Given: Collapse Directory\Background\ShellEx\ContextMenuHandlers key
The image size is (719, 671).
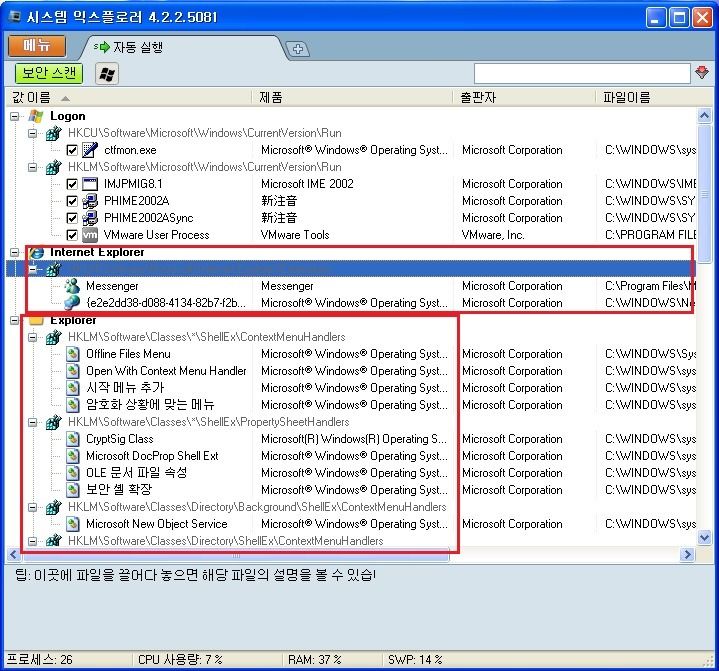Looking at the screenshot, I should pos(33,507).
